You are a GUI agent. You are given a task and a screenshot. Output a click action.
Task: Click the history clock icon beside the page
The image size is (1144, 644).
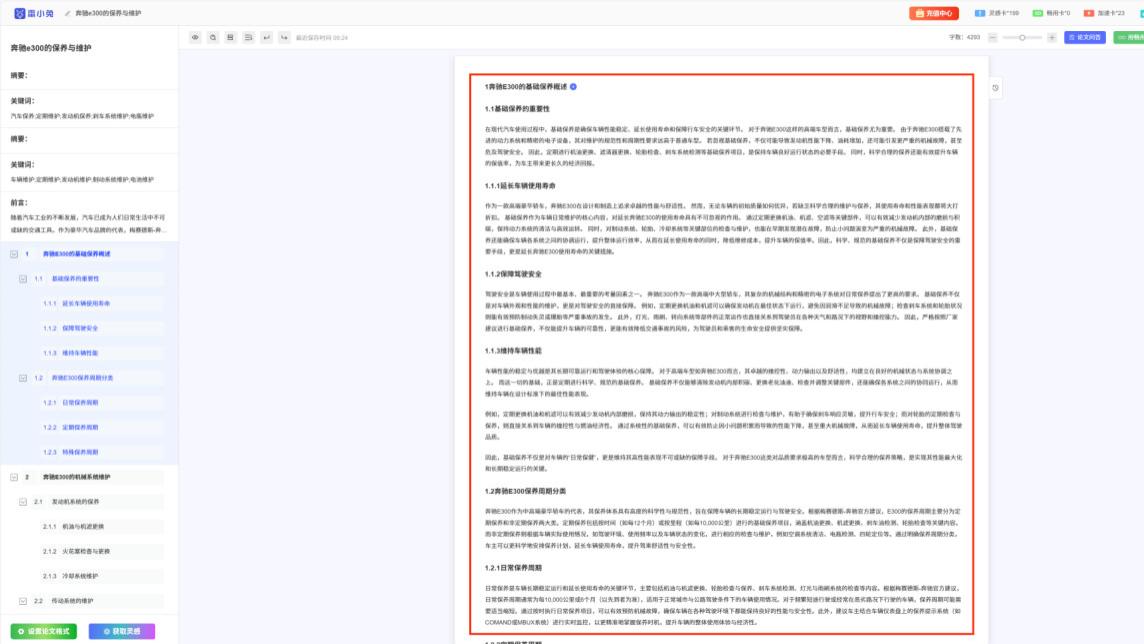(995, 88)
